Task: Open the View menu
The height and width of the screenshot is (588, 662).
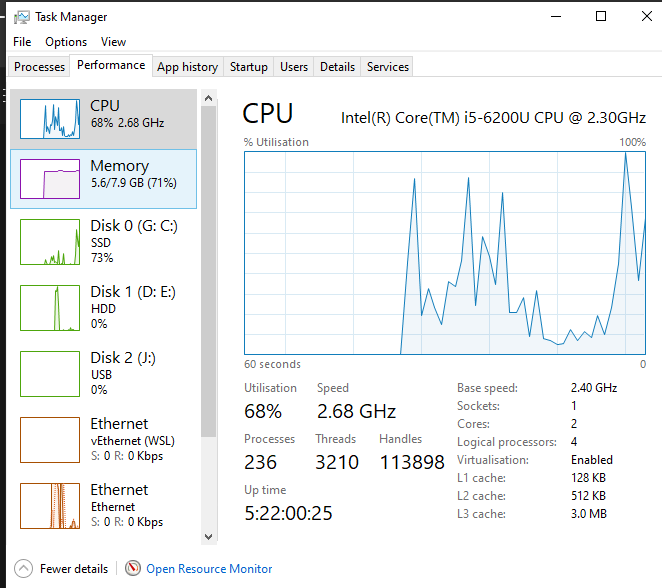Action: [x=113, y=42]
